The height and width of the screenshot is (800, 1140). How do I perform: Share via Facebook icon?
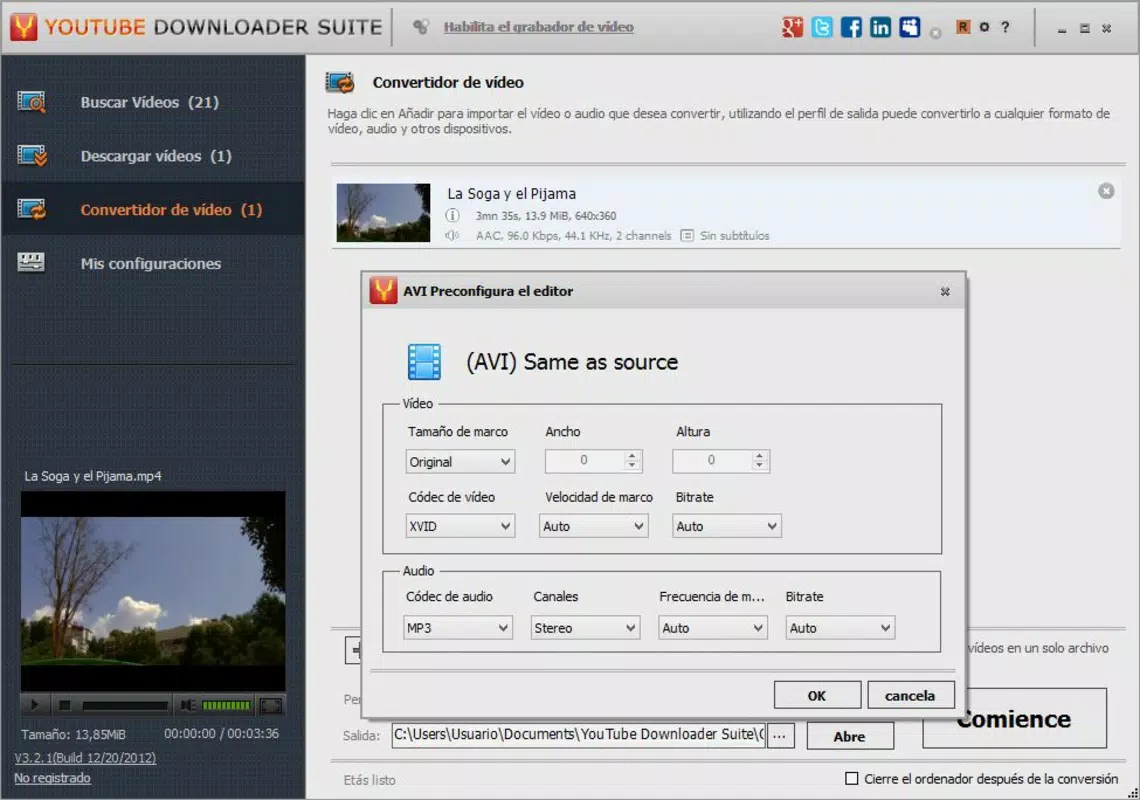[x=851, y=28]
